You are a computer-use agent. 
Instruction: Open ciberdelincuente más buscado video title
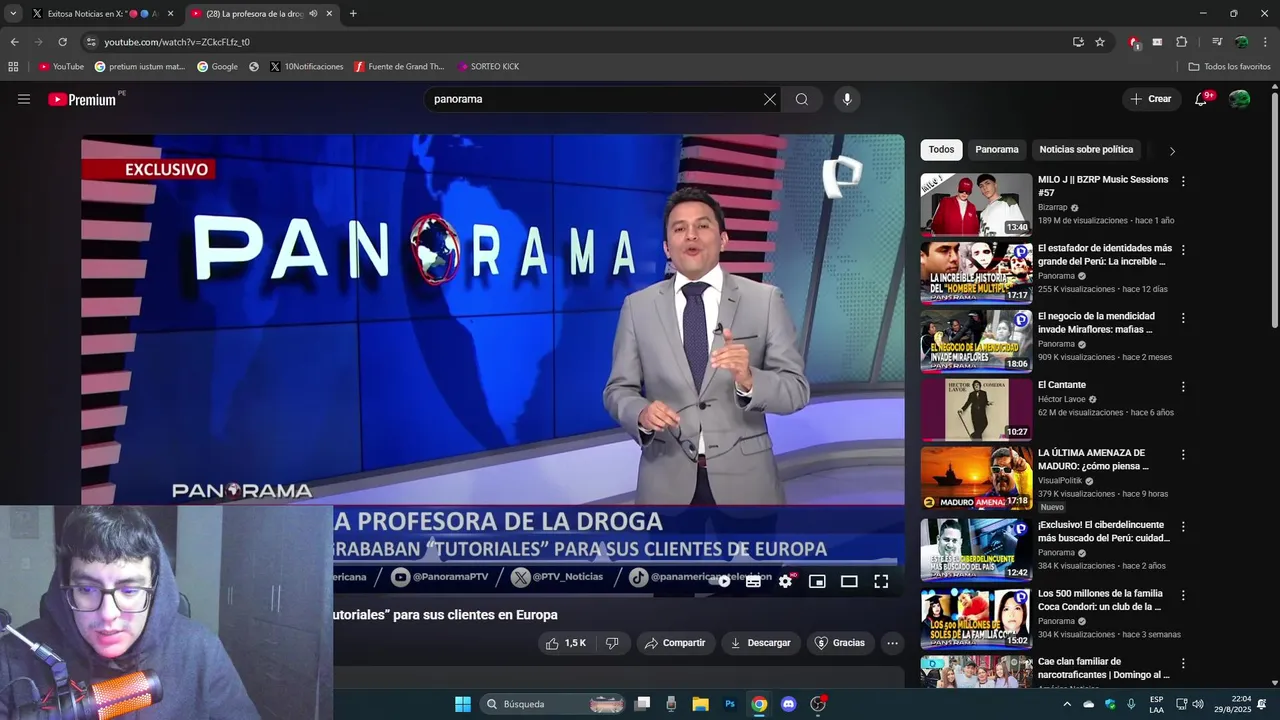pos(1104,531)
